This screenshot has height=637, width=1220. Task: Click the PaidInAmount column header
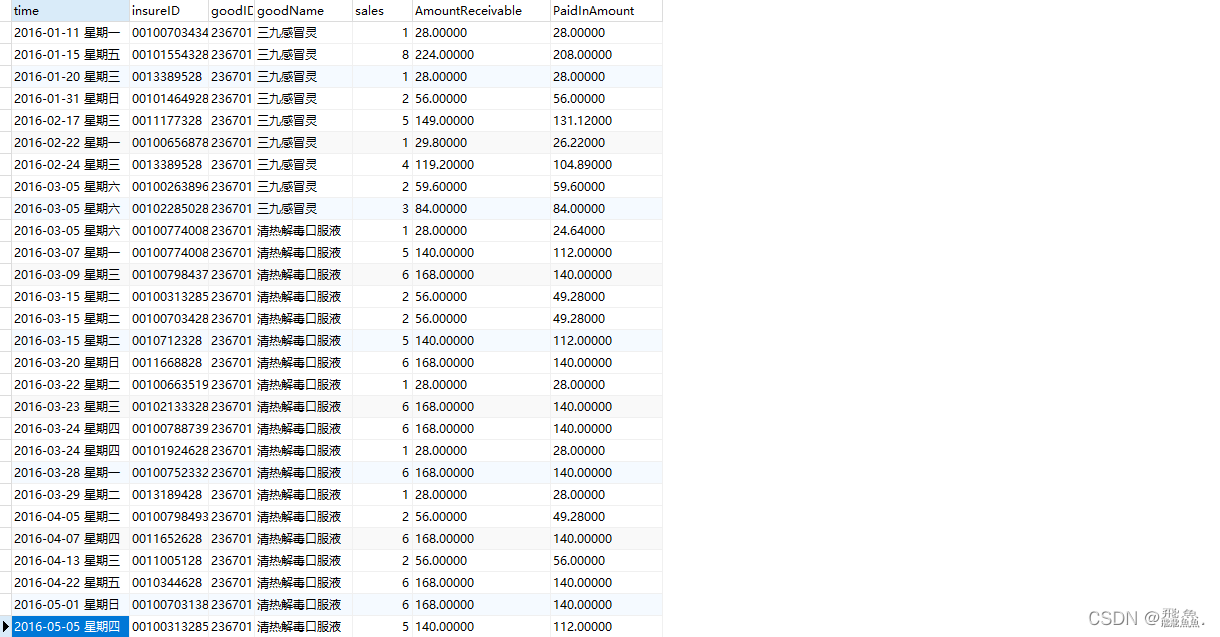pyautogui.click(x=606, y=11)
